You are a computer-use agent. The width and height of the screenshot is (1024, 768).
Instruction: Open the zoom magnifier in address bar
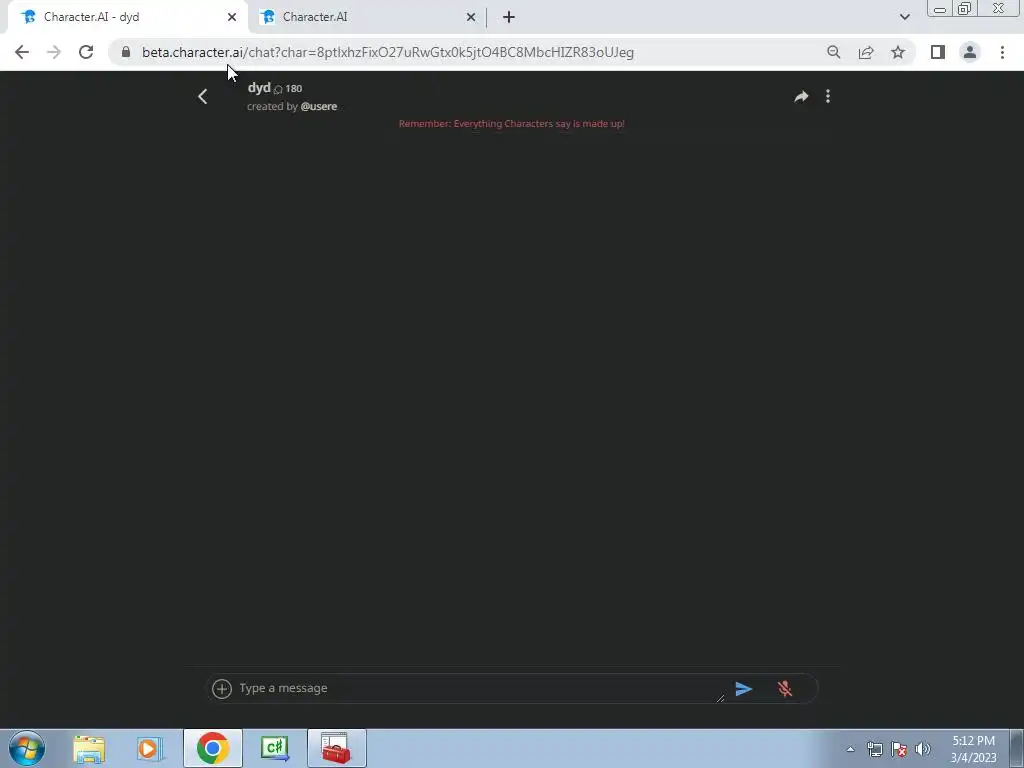[833, 52]
